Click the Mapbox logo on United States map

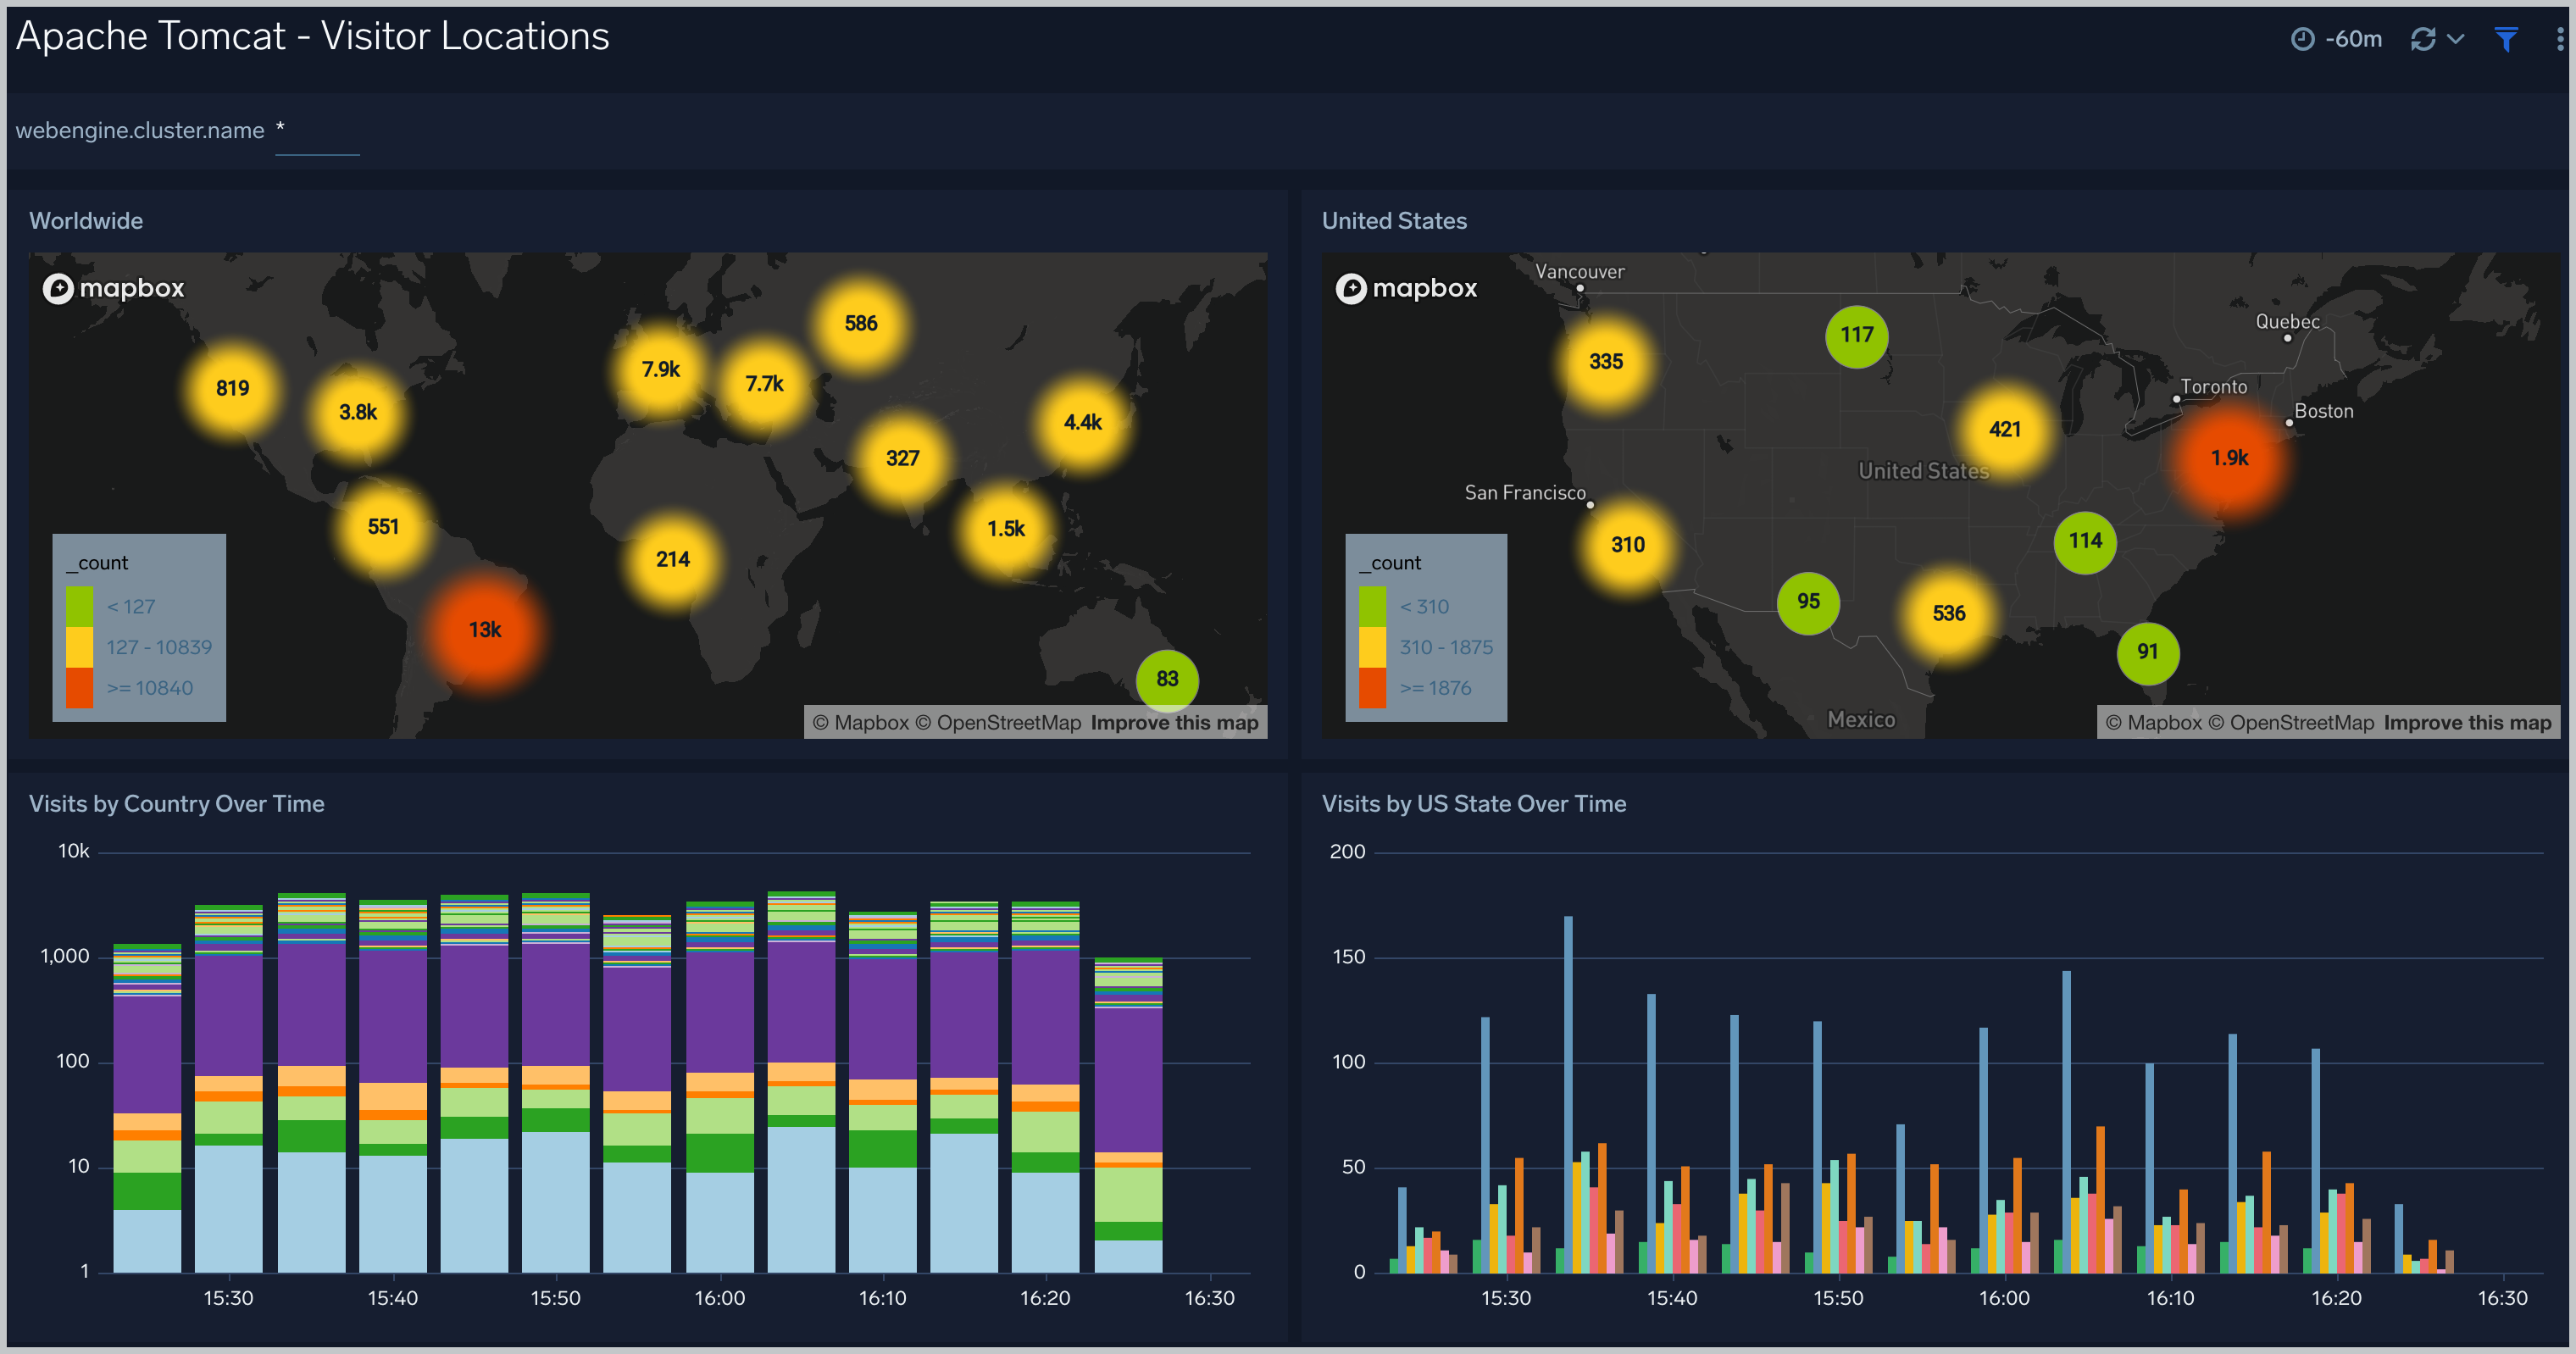point(1407,288)
